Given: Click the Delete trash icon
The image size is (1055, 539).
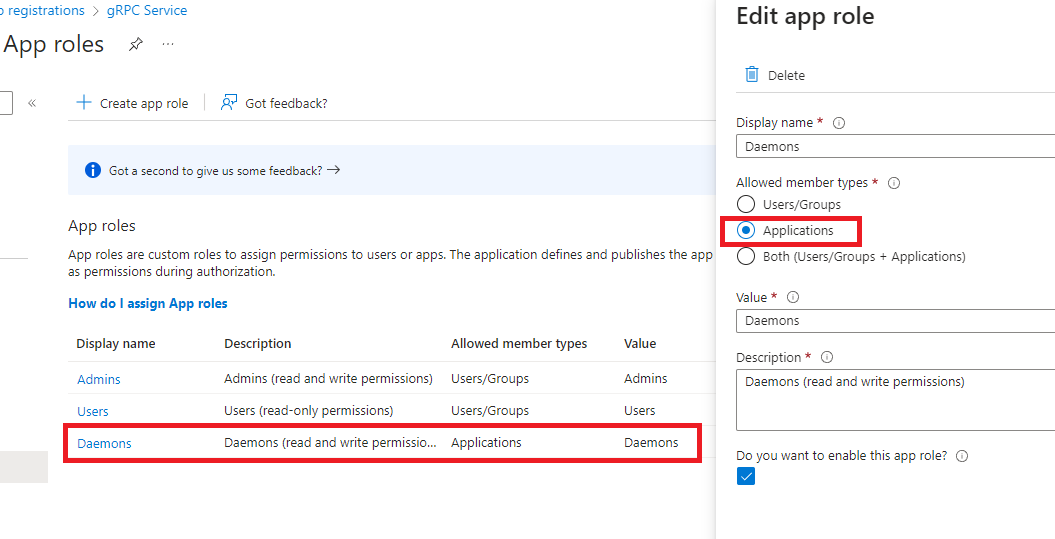Looking at the screenshot, I should click(x=752, y=75).
